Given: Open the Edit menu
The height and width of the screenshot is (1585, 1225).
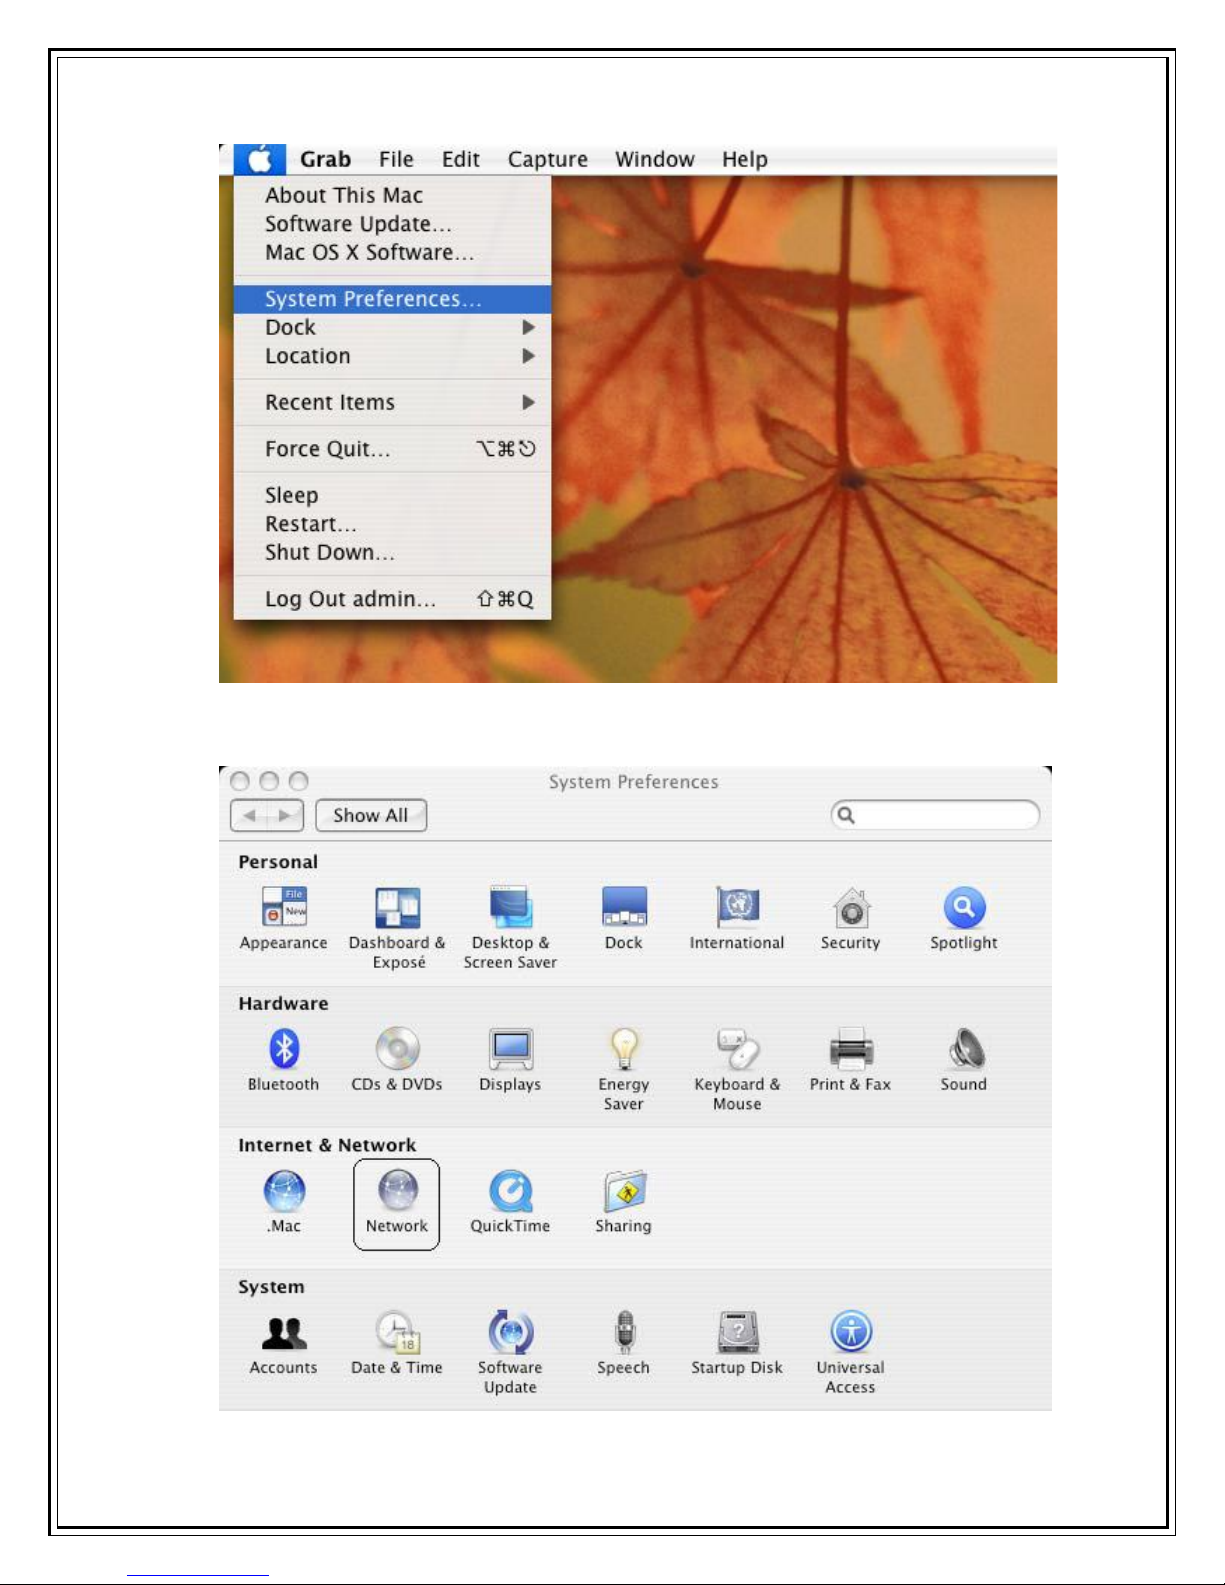Looking at the screenshot, I should (461, 159).
